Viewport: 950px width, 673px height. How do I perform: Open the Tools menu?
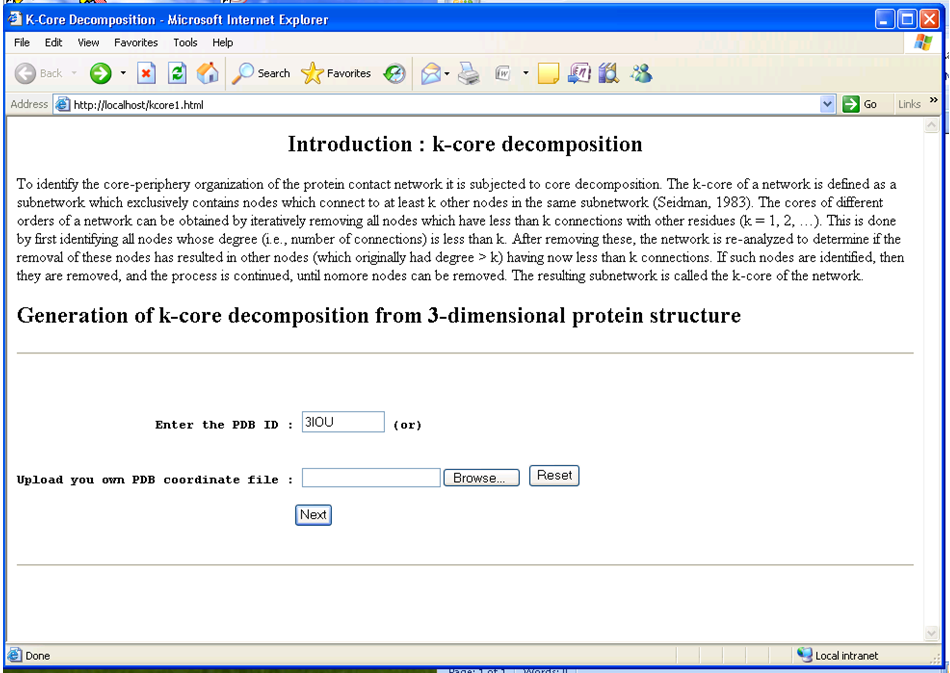(x=185, y=42)
